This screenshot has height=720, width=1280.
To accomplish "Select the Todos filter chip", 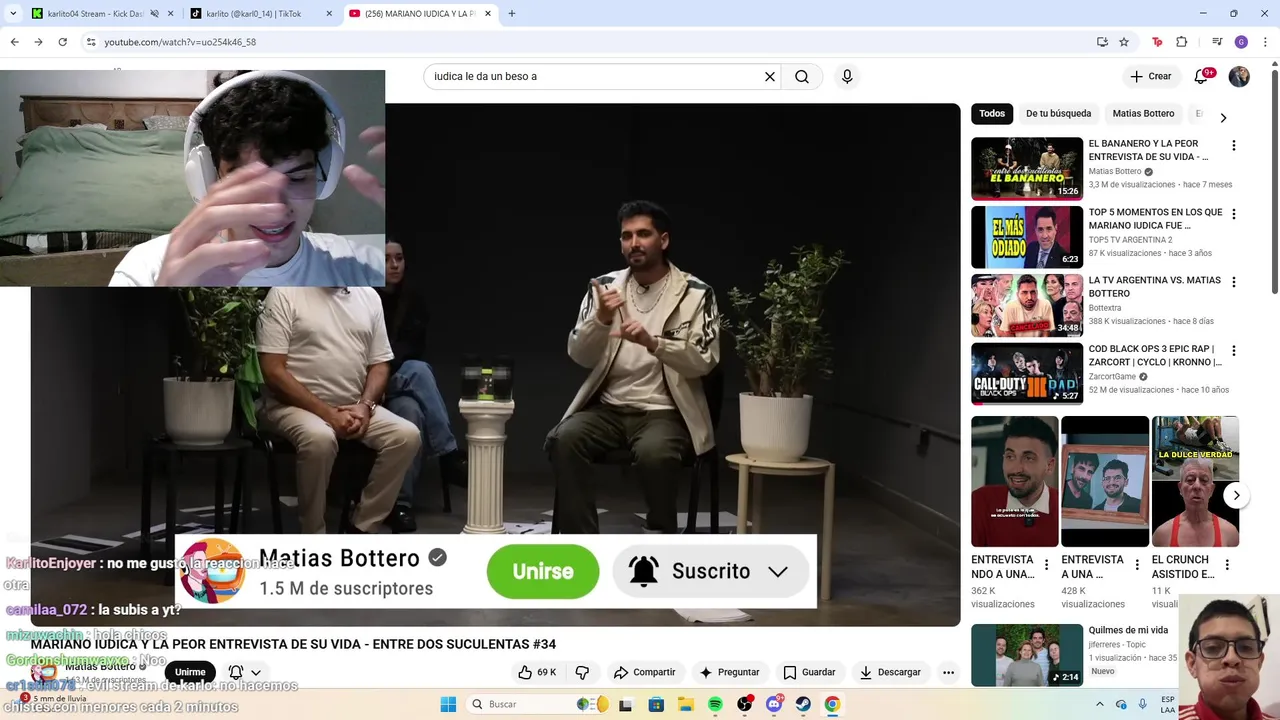I will click(992, 114).
